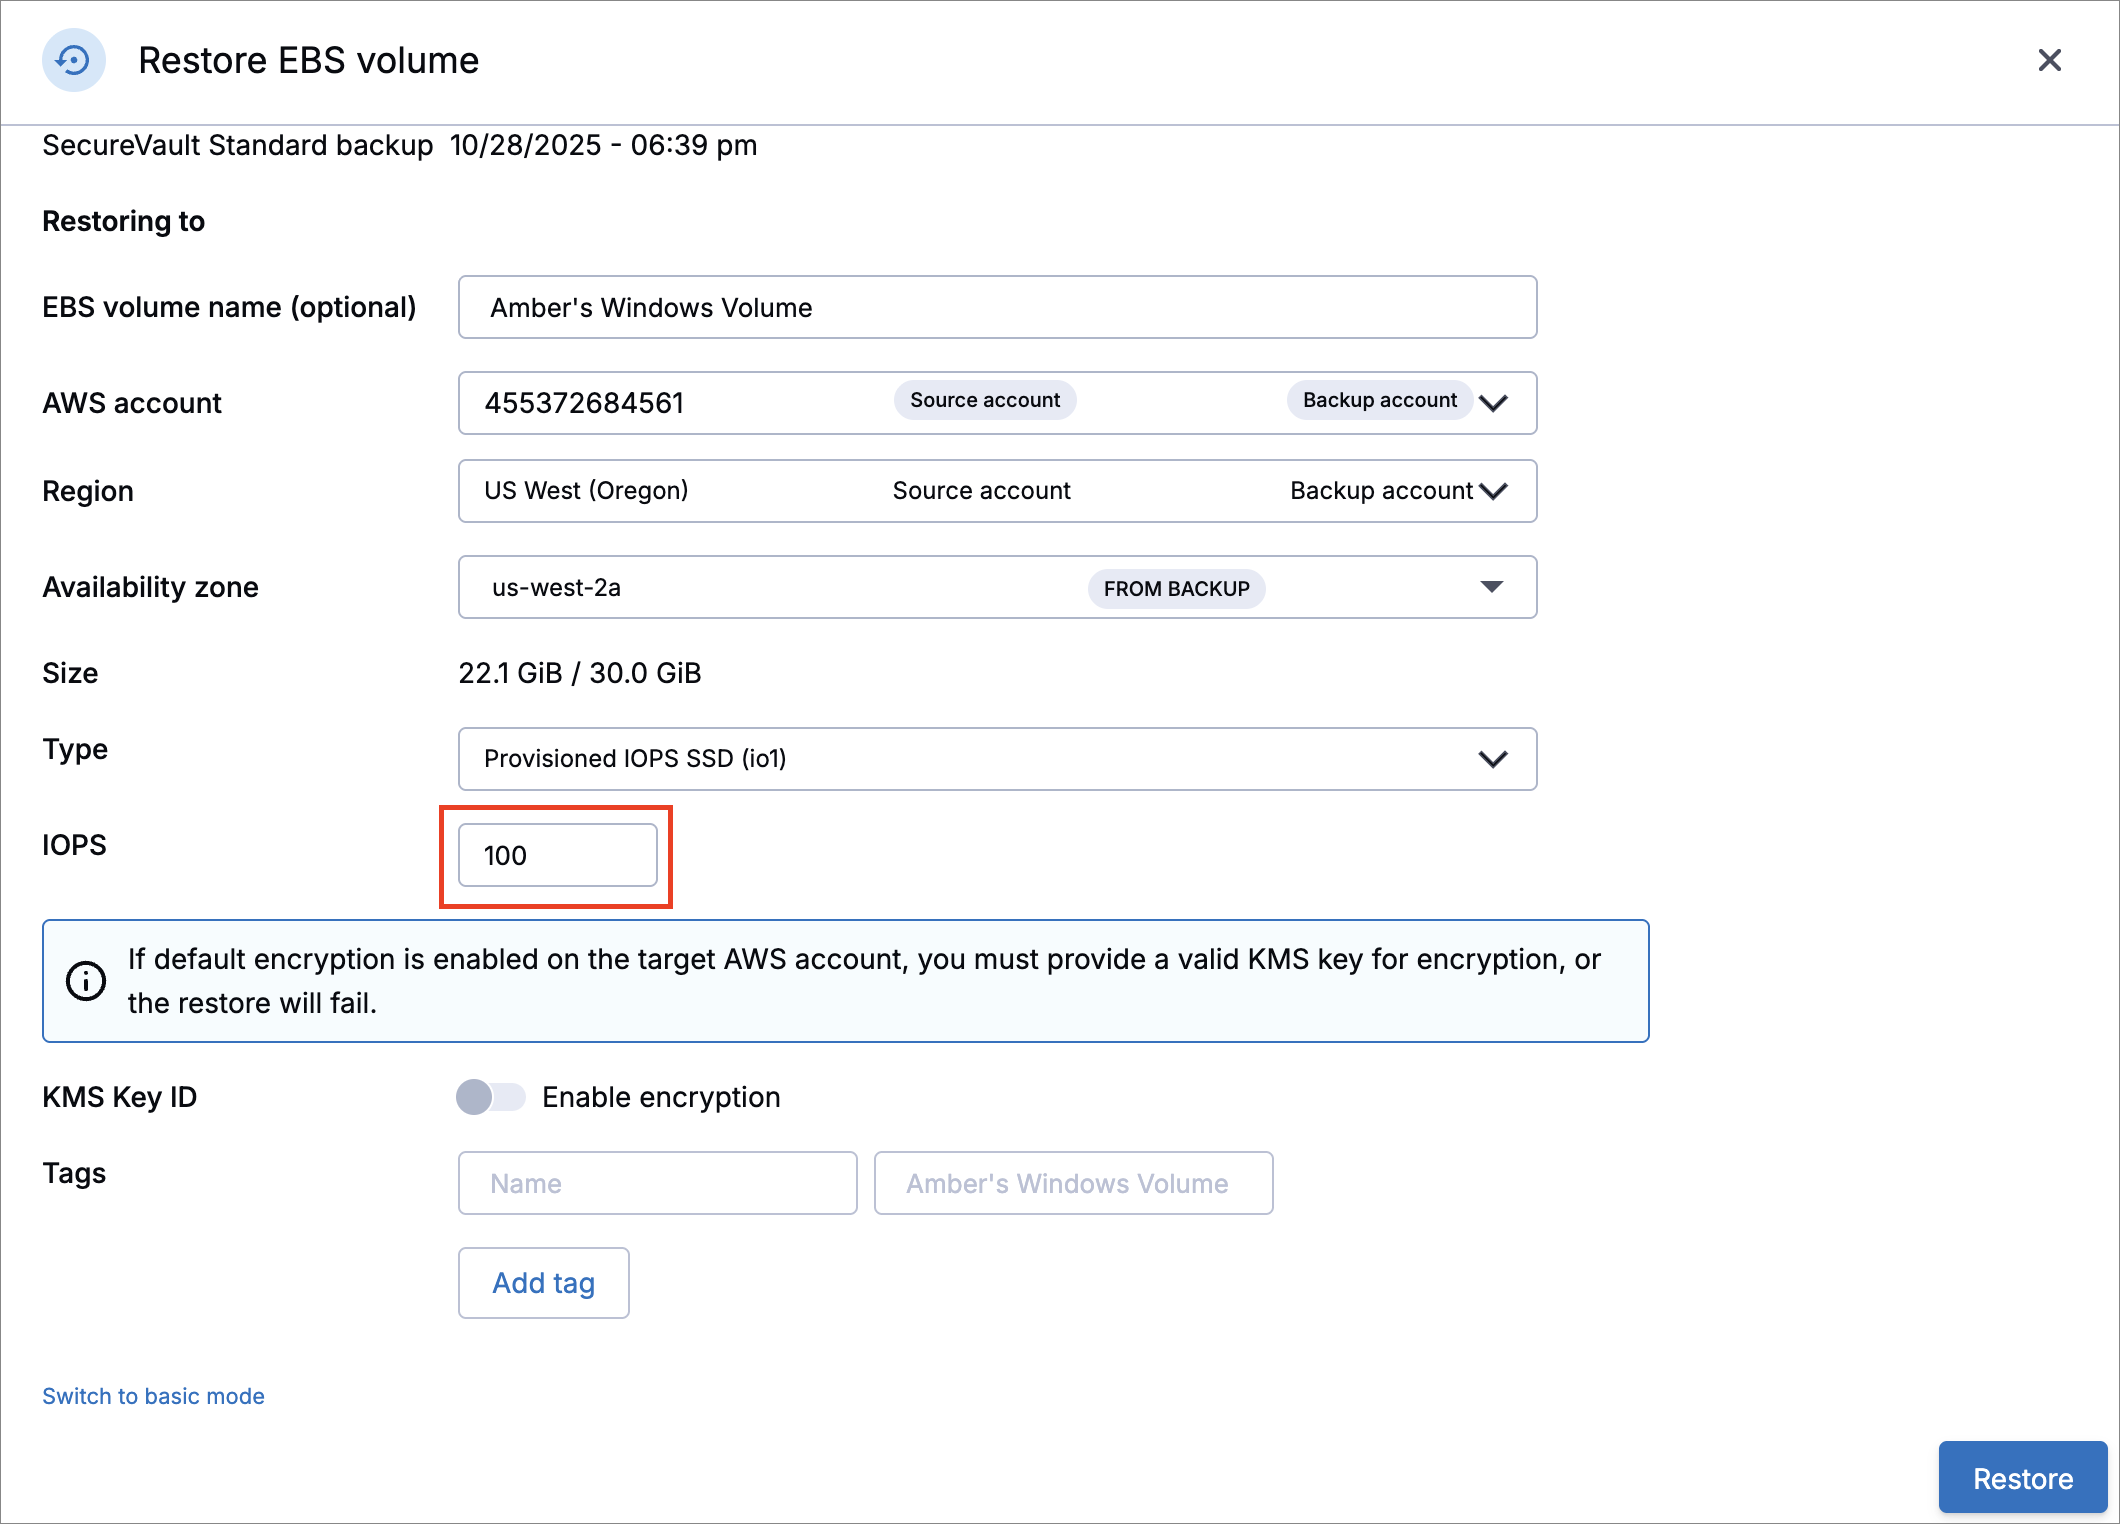Click the tag Name input field
The width and height of the screenshot is (2120, 1524).
point(657,1183)
